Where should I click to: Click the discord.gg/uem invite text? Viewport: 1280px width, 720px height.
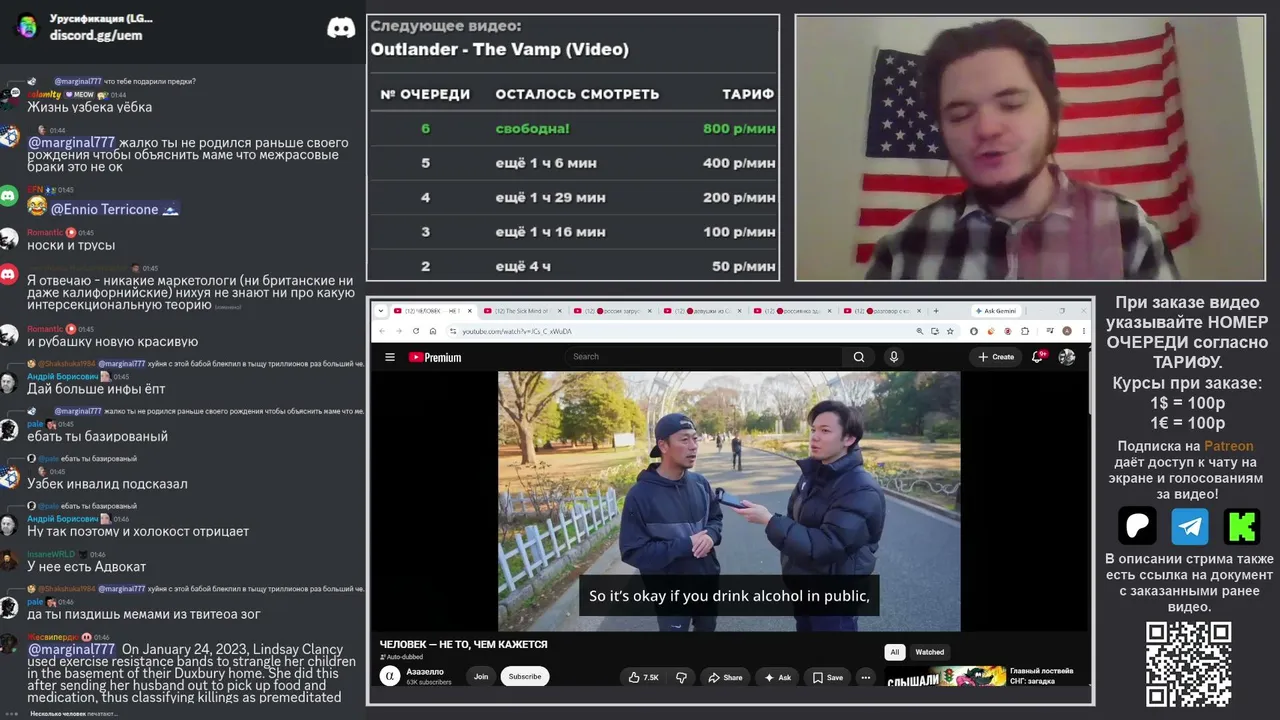(96, 35)
